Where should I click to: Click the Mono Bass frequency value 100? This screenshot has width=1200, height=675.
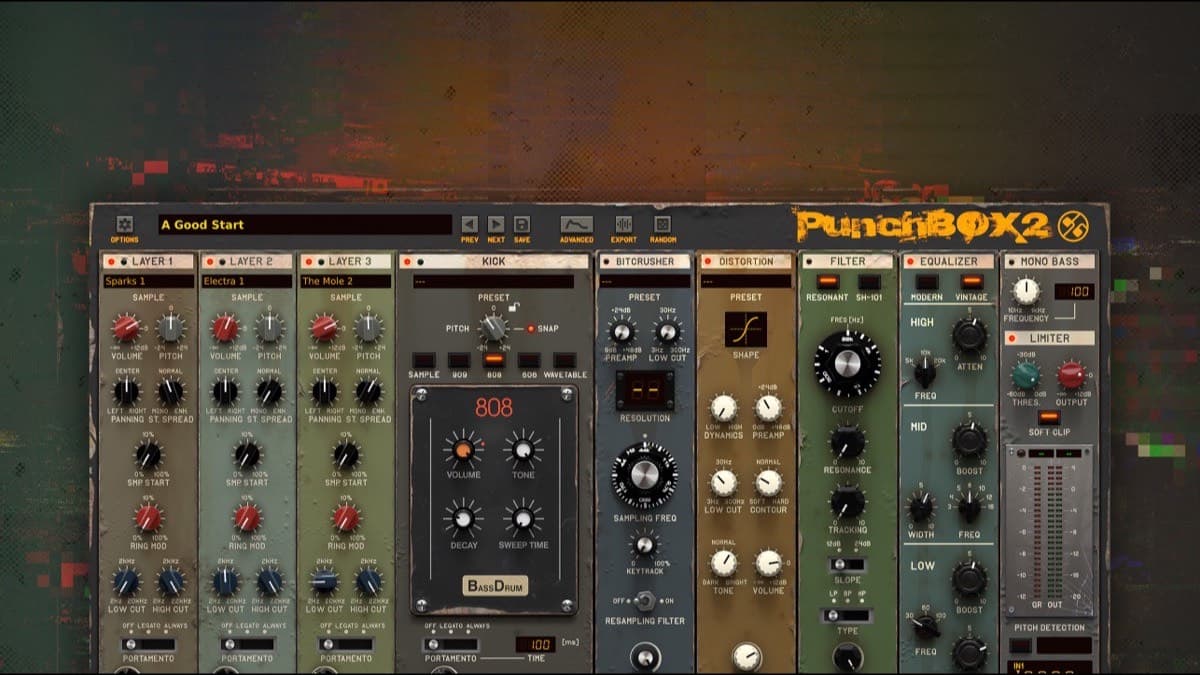pyautogui.click(x=1073, y=291)
